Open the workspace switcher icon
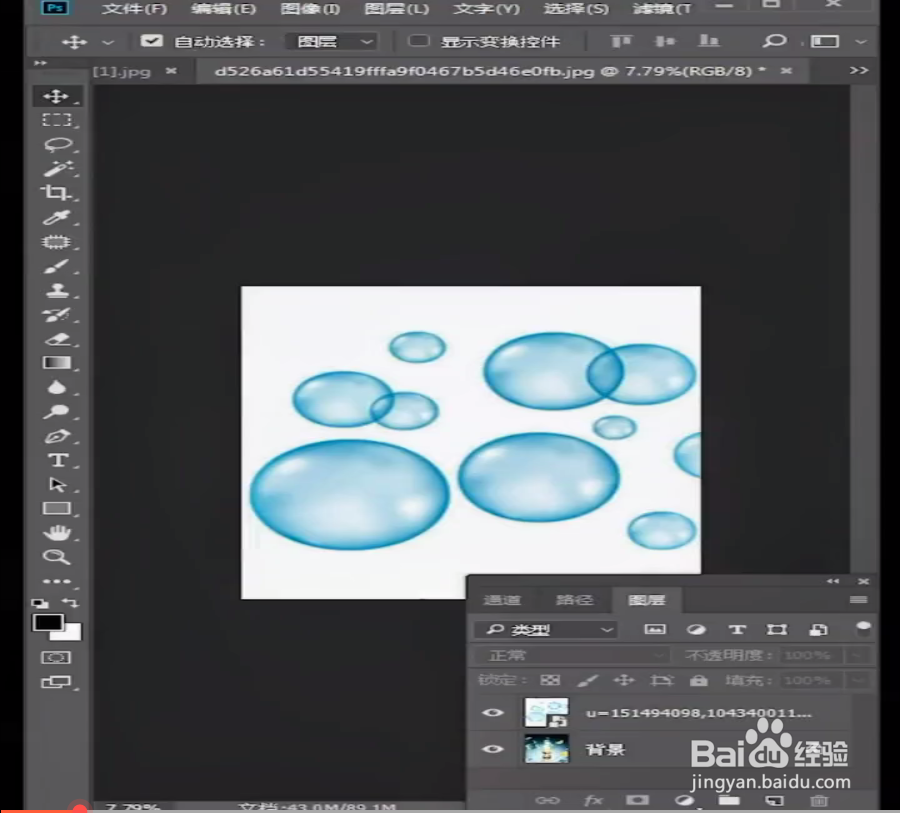This screenshot has width=900, height=813. tap(824, 41)
